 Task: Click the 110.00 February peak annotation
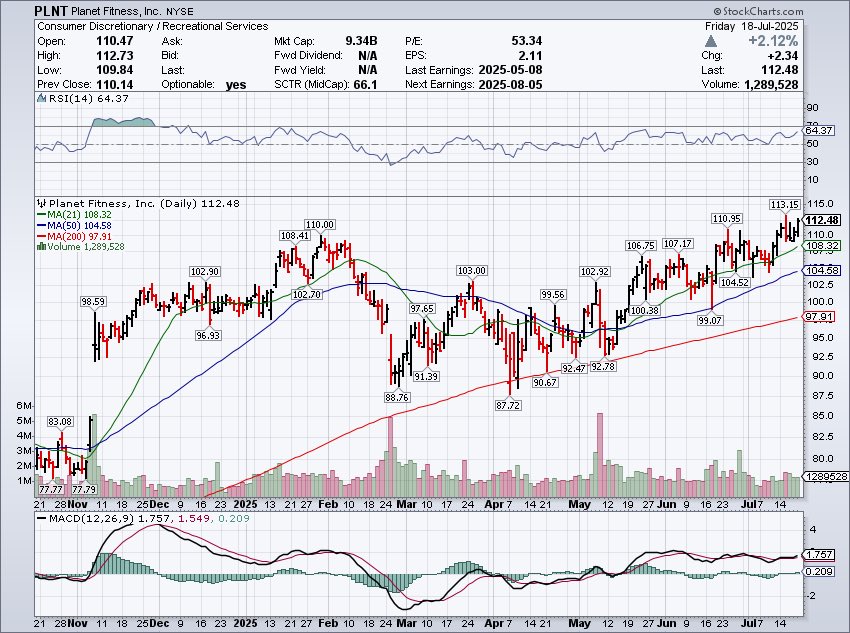(320, 224)
